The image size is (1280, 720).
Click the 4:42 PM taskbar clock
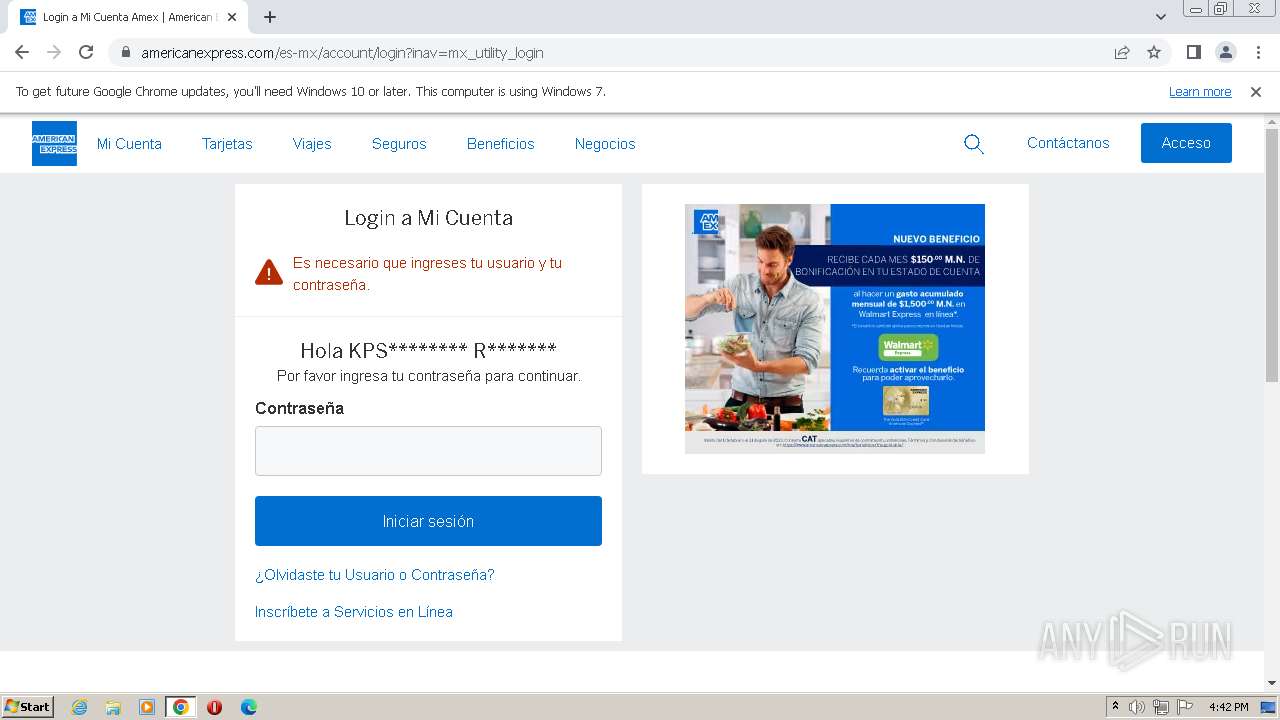tap(1228, 707)
